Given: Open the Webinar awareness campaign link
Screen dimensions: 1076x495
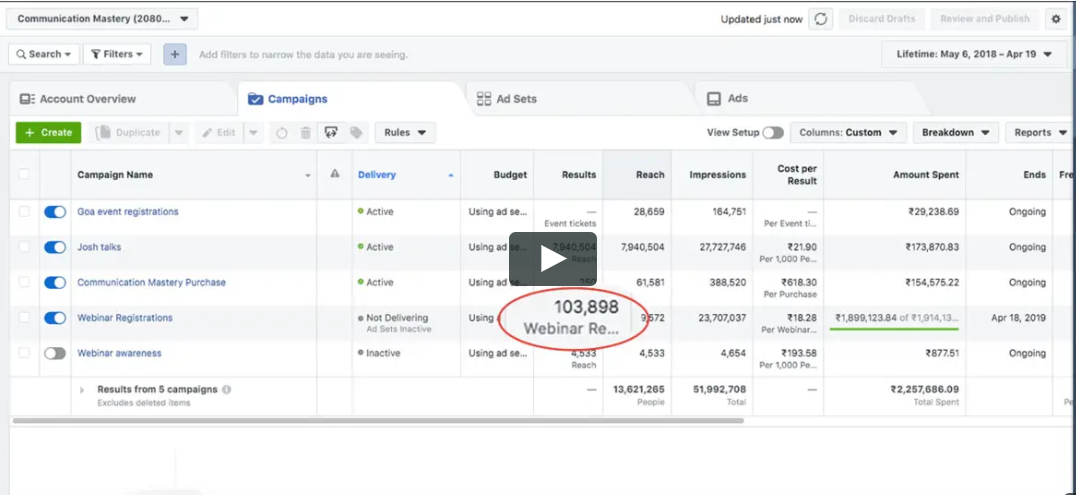Looking at the screenshot, I should coord(119,353).
